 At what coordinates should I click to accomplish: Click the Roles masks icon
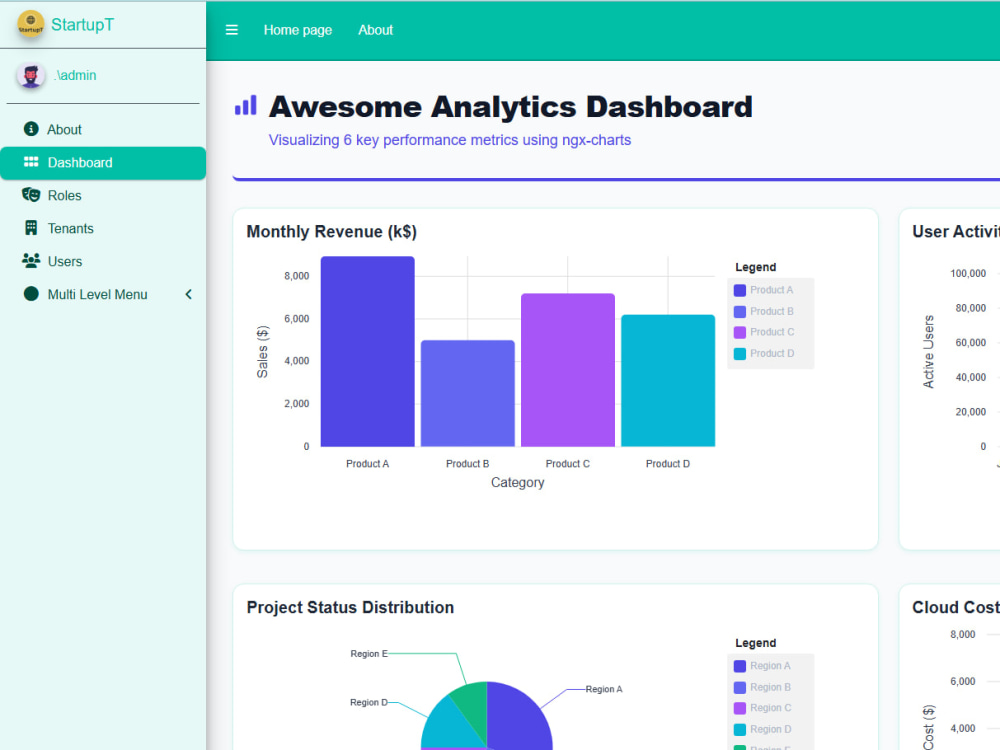click(x=31, y=195)
